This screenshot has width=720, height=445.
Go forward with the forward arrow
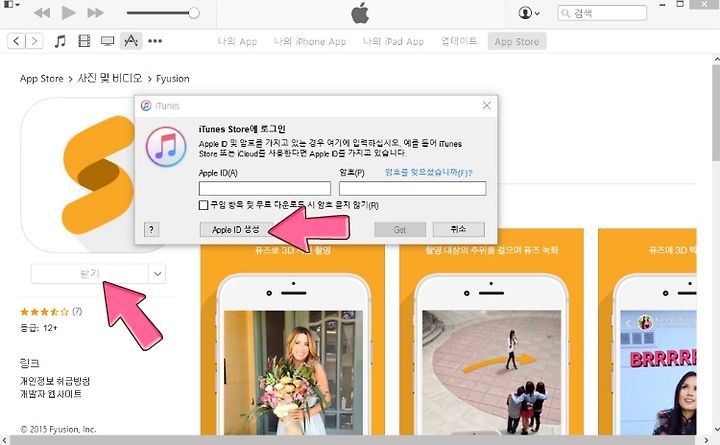tap(34, 41)
